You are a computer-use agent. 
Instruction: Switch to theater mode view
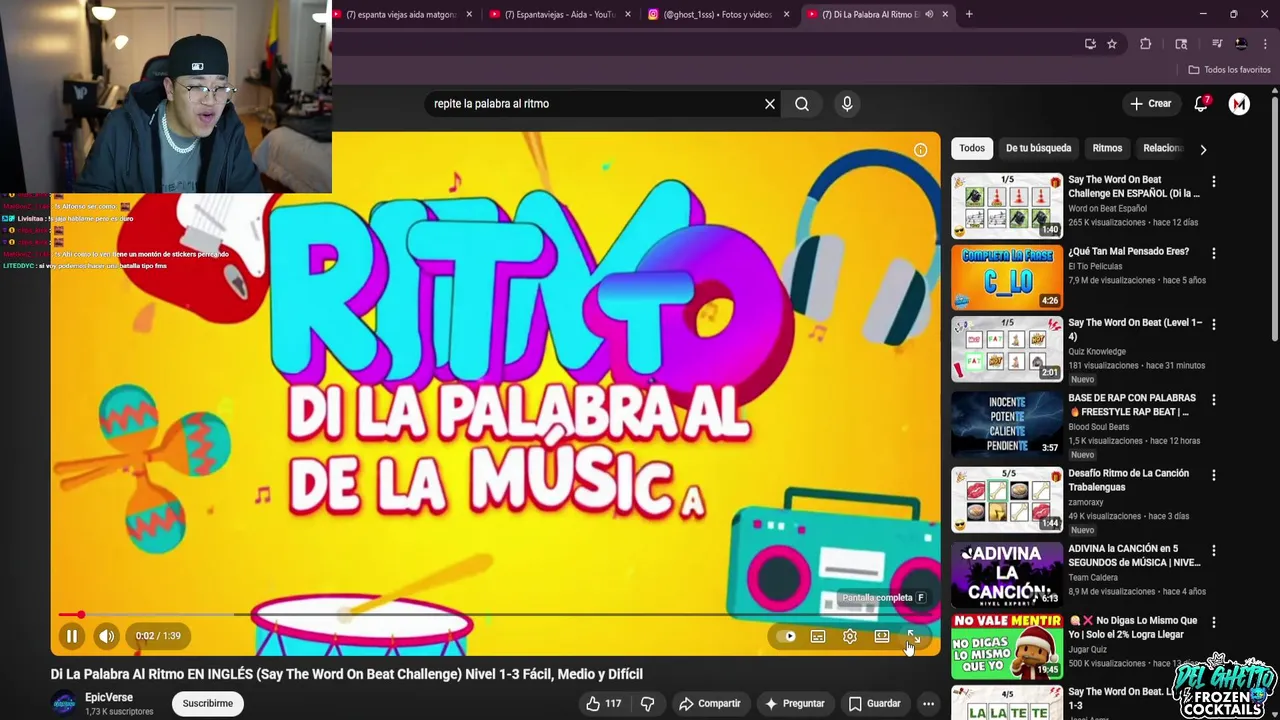(882, 636)
